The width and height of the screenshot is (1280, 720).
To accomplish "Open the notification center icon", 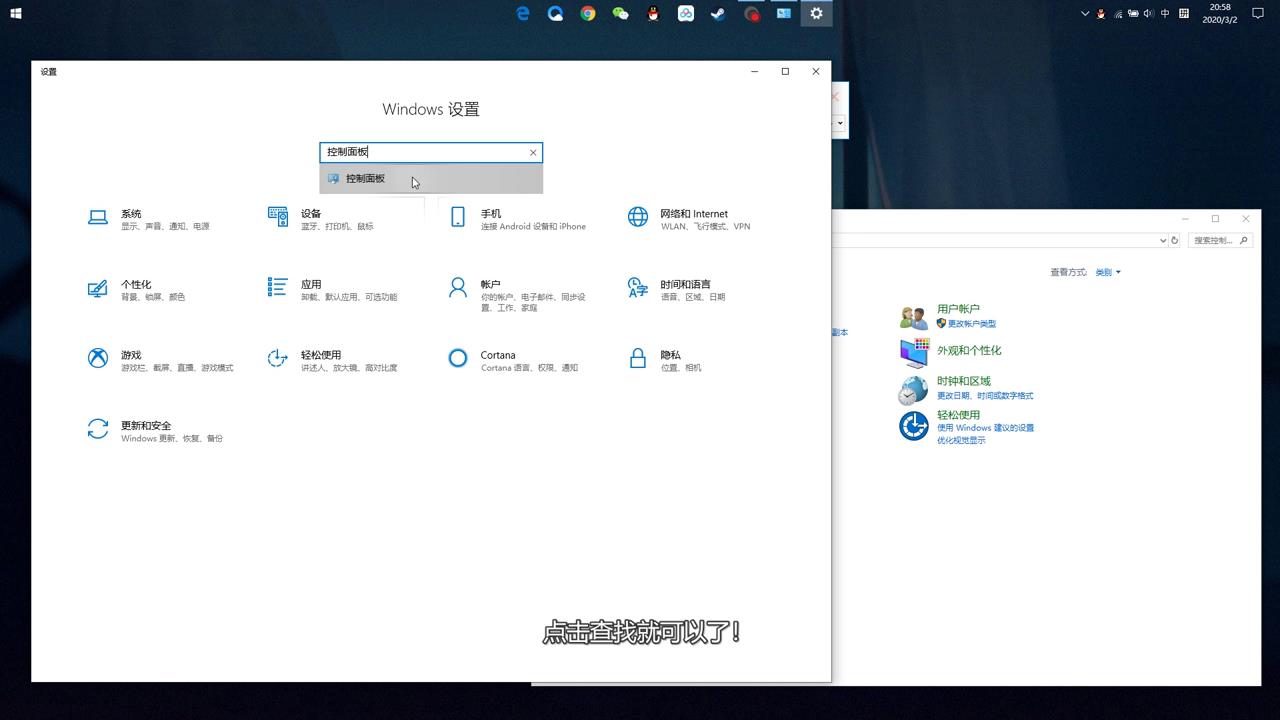I will pyautogui.click(x=1258, y=13).
